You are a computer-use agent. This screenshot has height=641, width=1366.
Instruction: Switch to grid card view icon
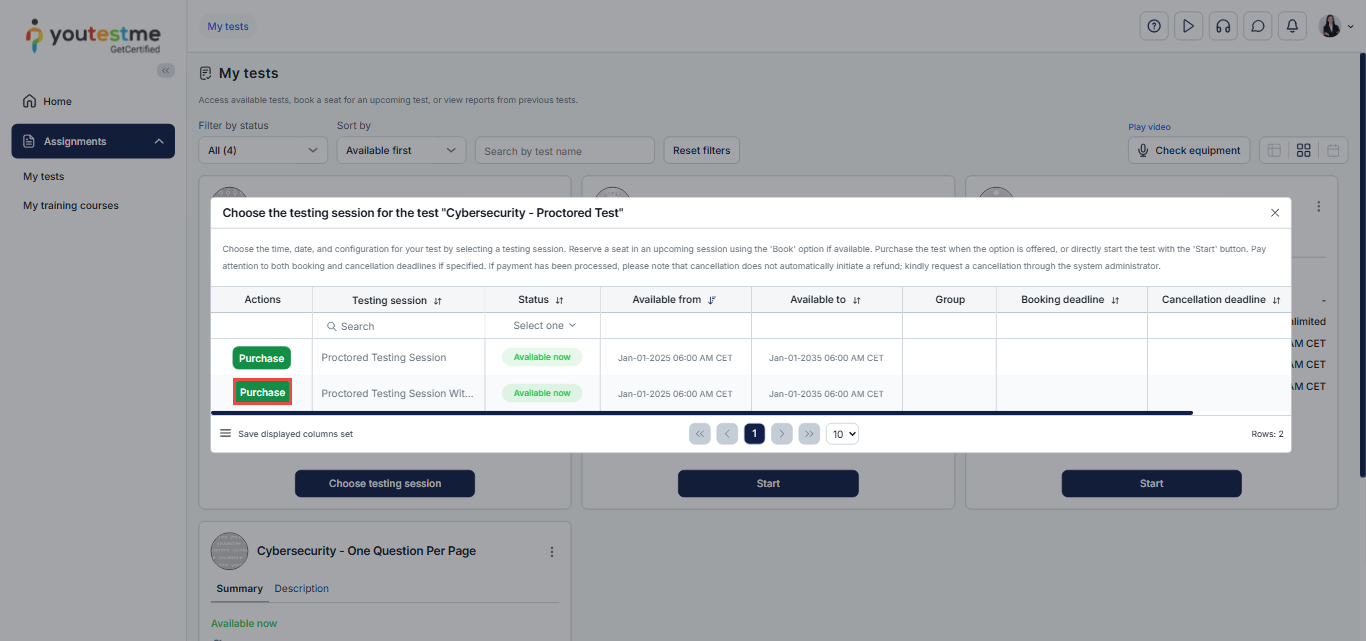[x=1303, y=150]
